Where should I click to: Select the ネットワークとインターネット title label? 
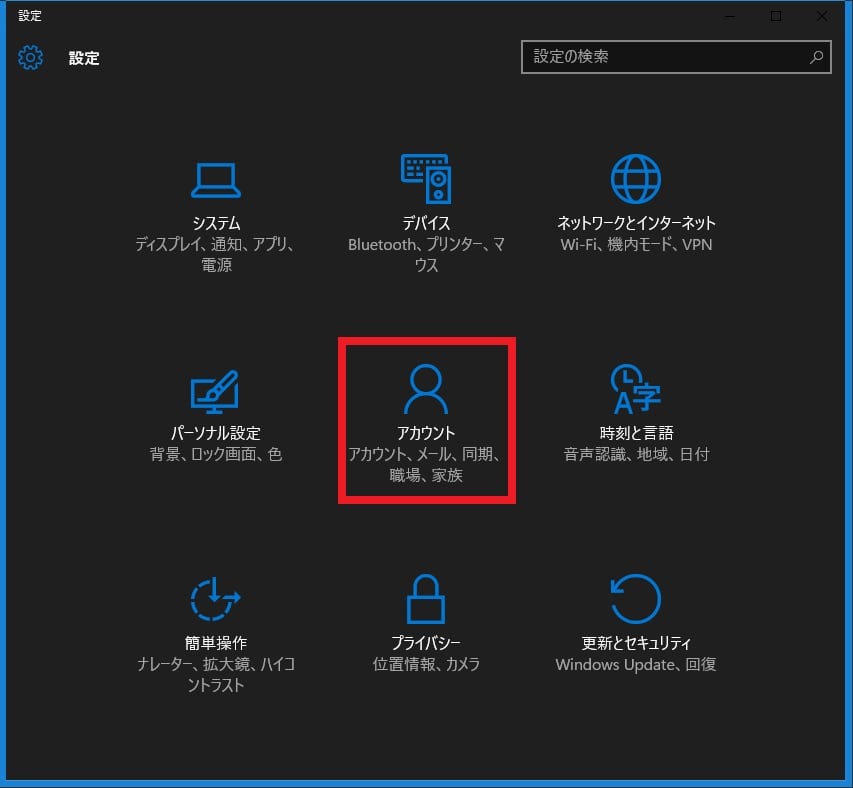click(x=636, y=223)
